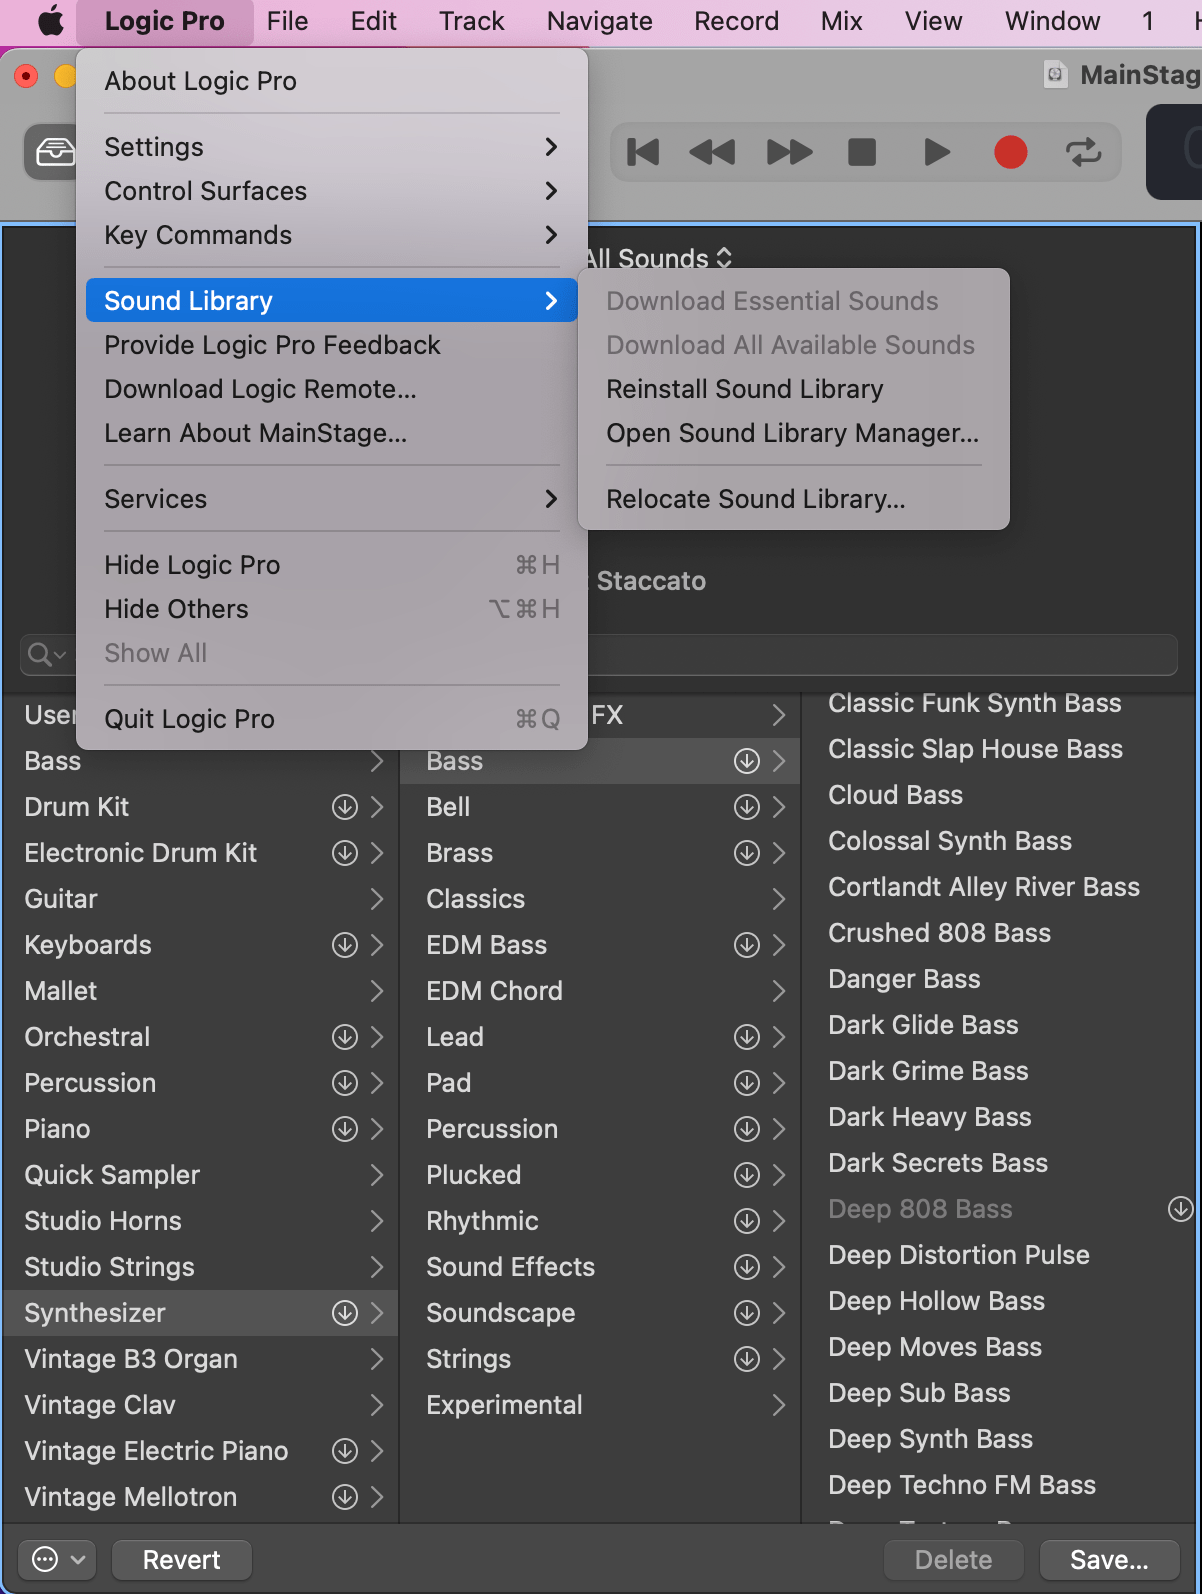The height and width of the screenshot is (1594, 1202).
Task: Click download icon for Strings subcategory
Action: click(747, 1359)
